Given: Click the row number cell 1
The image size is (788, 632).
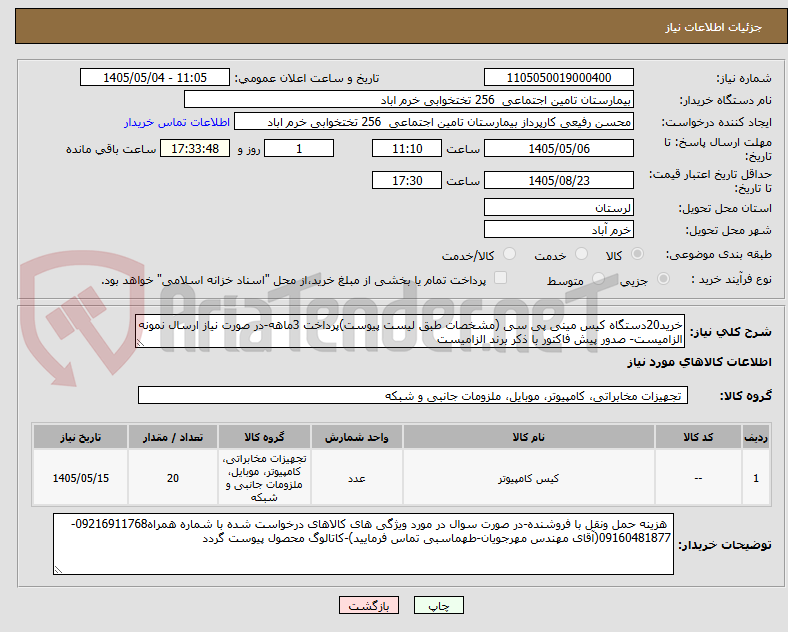Looking at the screenshot, I should [x=756, y=478].
